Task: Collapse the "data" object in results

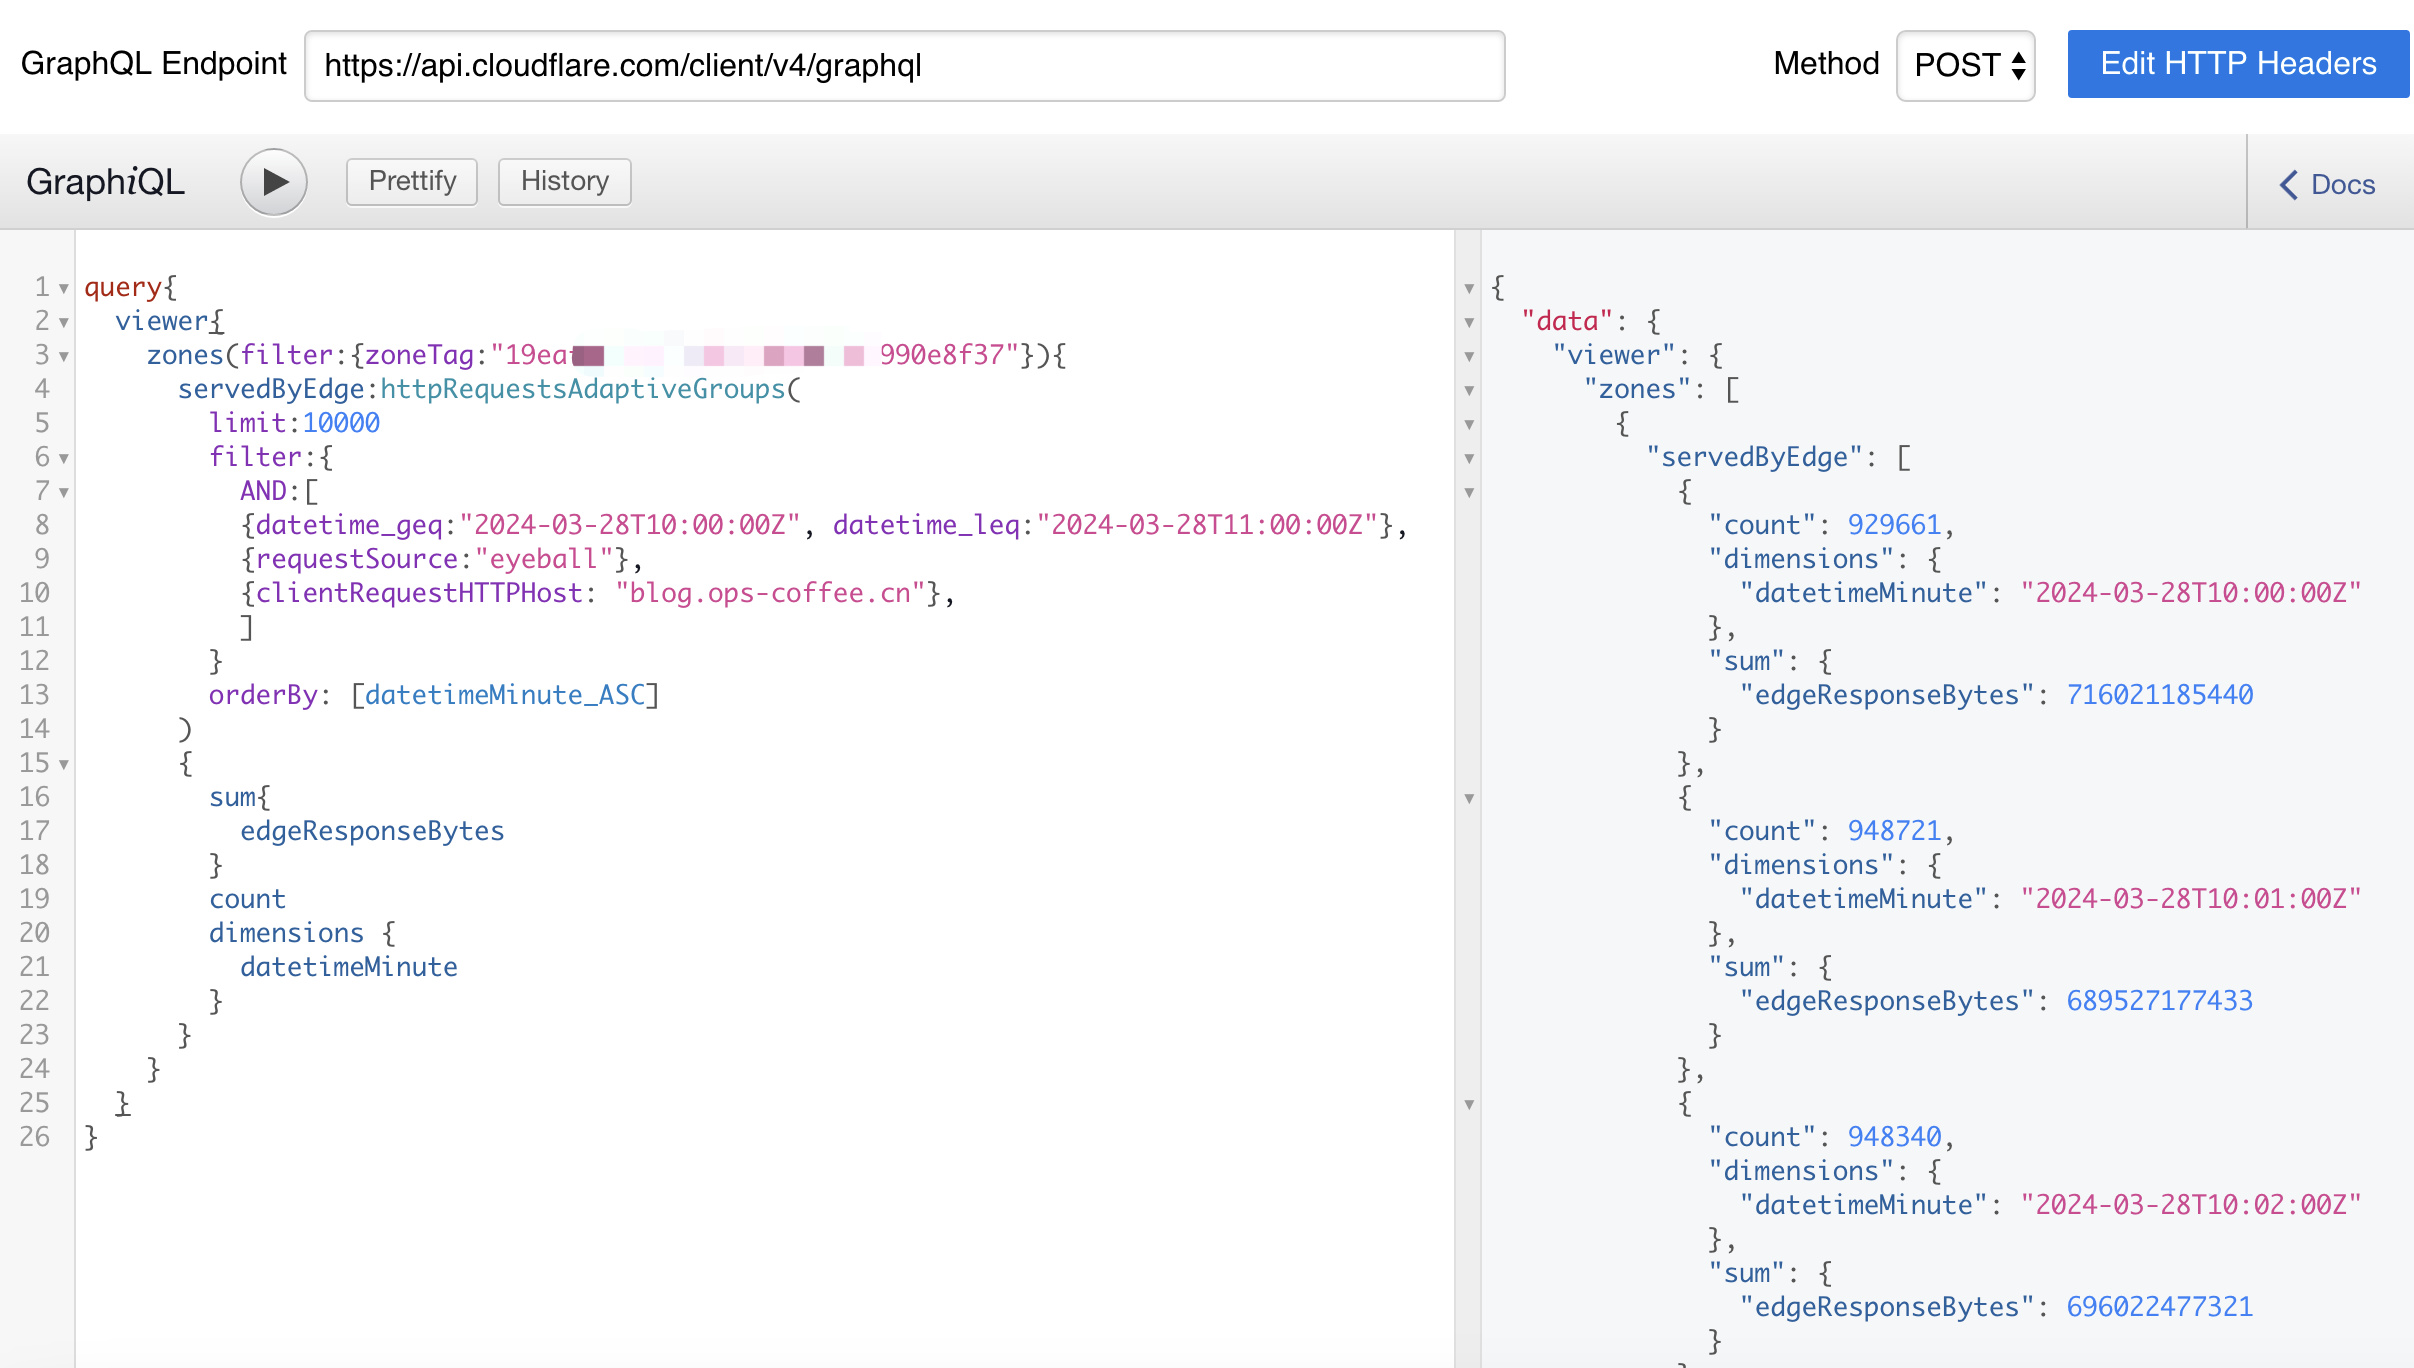Action: click(x=1469, y=323)
